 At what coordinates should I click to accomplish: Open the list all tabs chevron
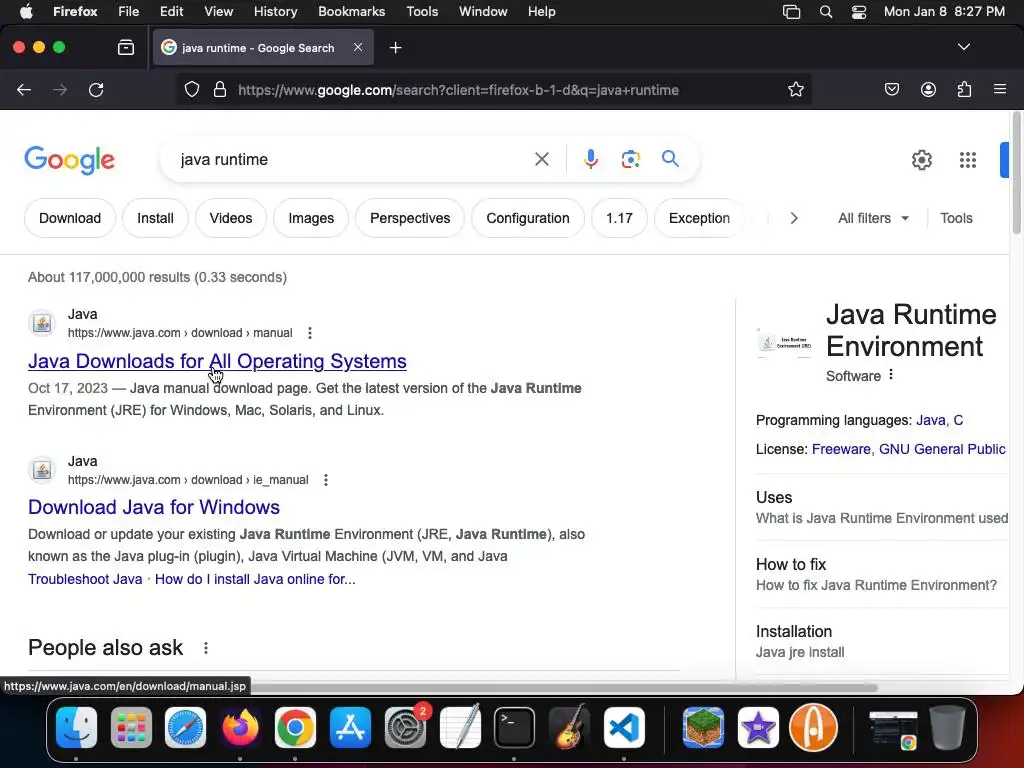pyautogui.click(x=963, y=47)
